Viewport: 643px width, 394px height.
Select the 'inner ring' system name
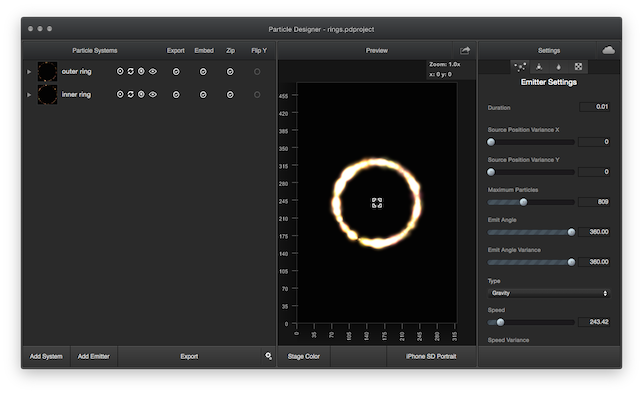[76, 94]
